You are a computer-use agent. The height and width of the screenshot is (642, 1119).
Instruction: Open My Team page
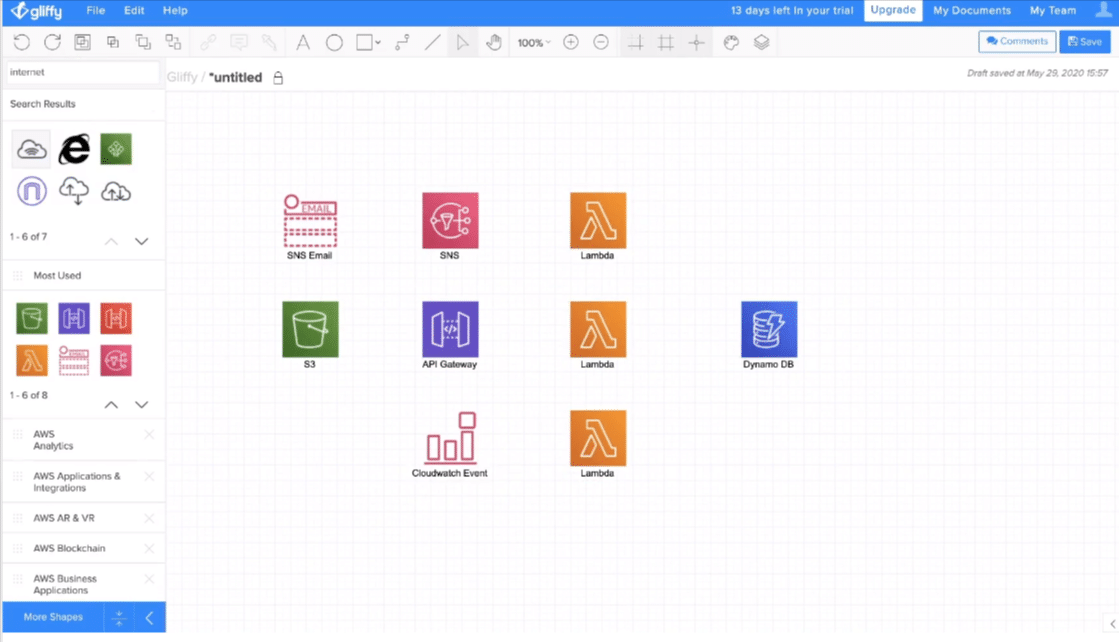(1053, 11)
